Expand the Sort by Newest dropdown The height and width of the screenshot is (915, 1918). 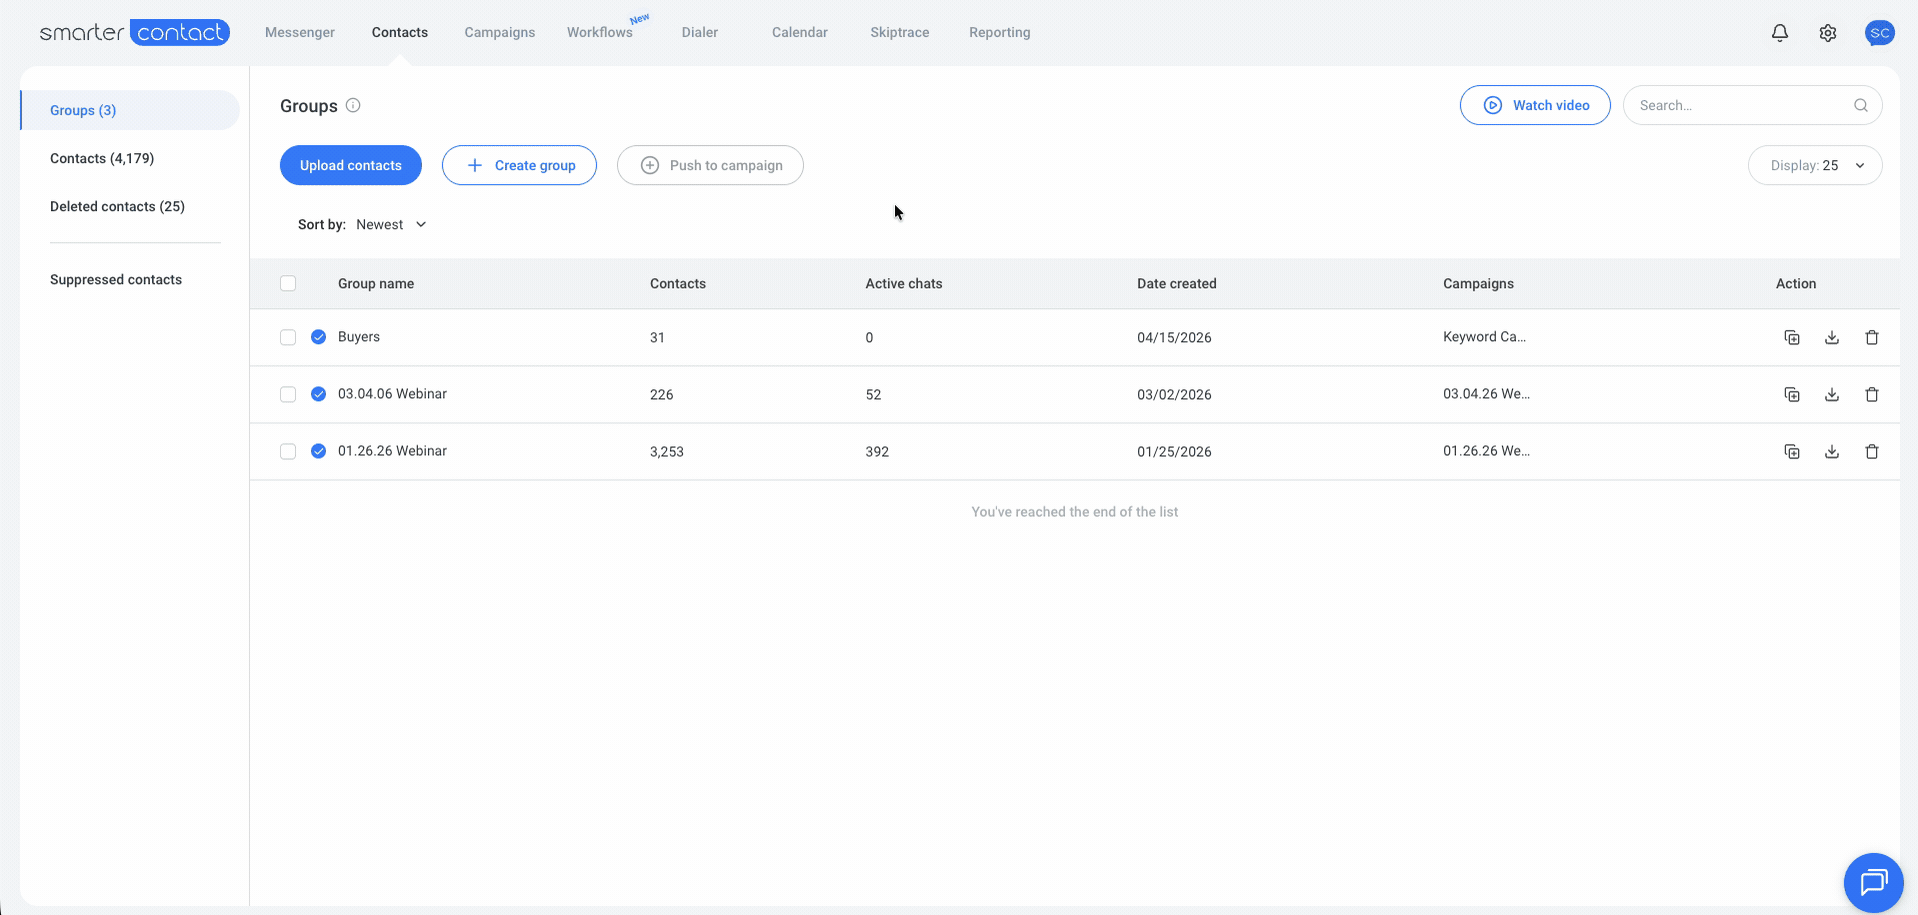click(x=391, y=224)
